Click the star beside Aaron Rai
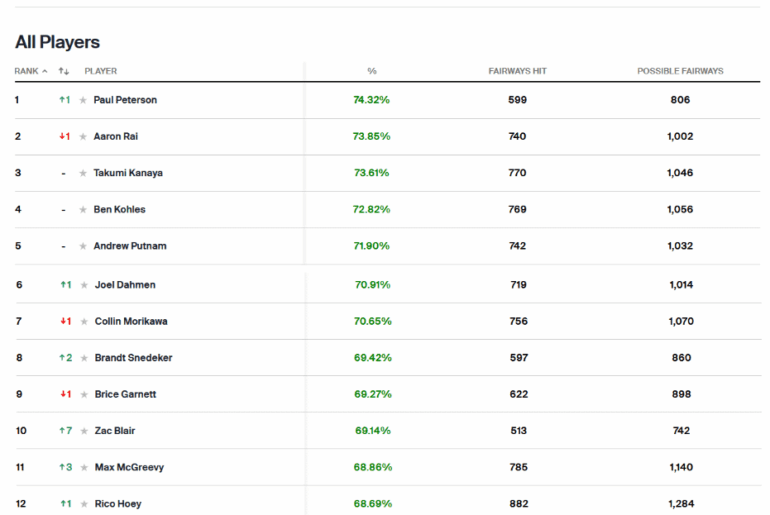Screen dimensions: 770x515 (x=83, y=136)
